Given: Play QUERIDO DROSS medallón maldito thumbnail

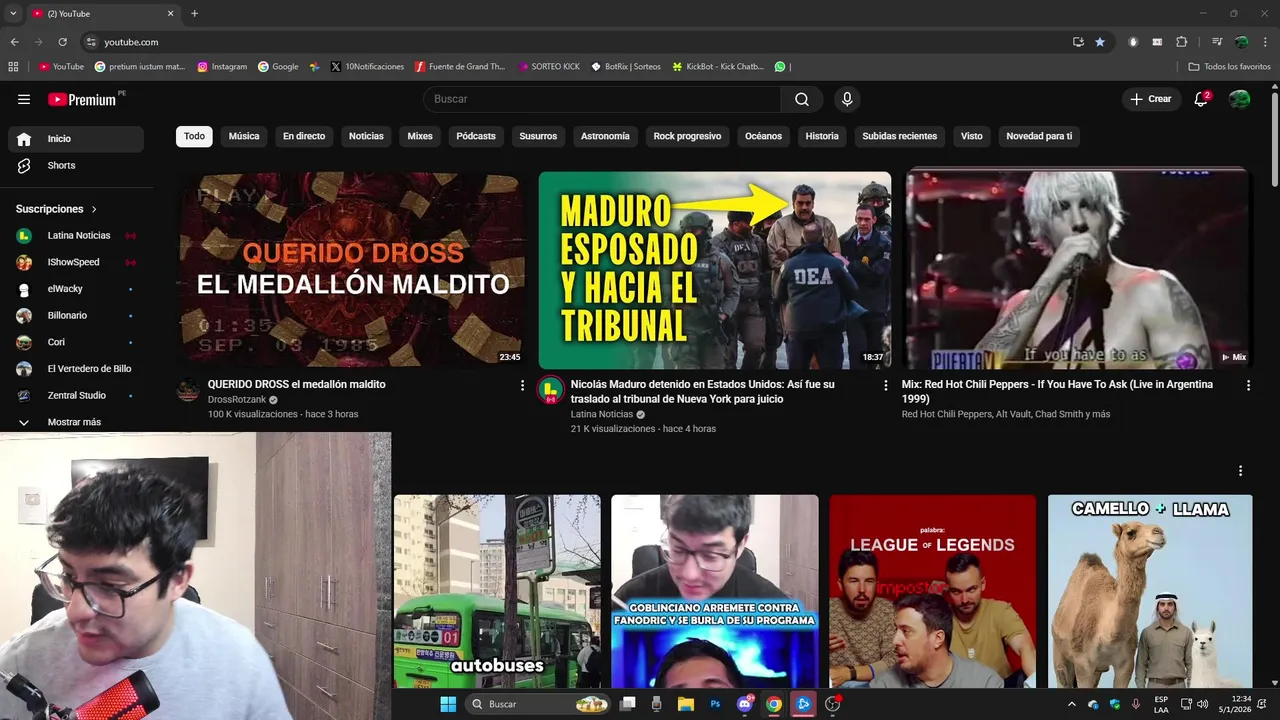Looking at the screenshot, I should (351, 270).
